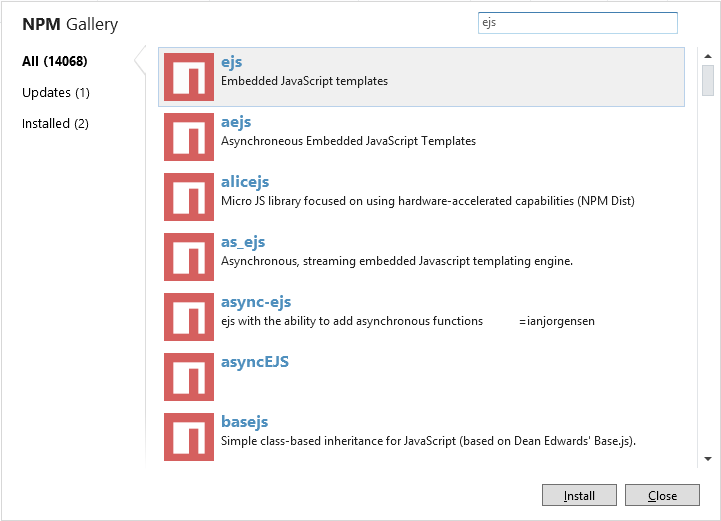Click the scrollbar down arrow
The height and width of the screenshot is (521, 721).
click(708, 458)
